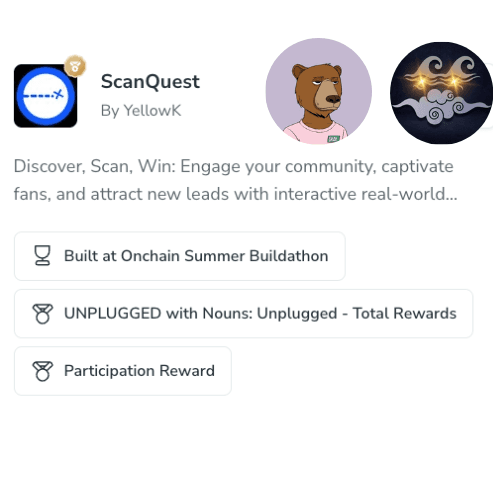Click medal icon beside Participation Reward
500x500 pixels.
pyautogui.click(x=43, y=371)
